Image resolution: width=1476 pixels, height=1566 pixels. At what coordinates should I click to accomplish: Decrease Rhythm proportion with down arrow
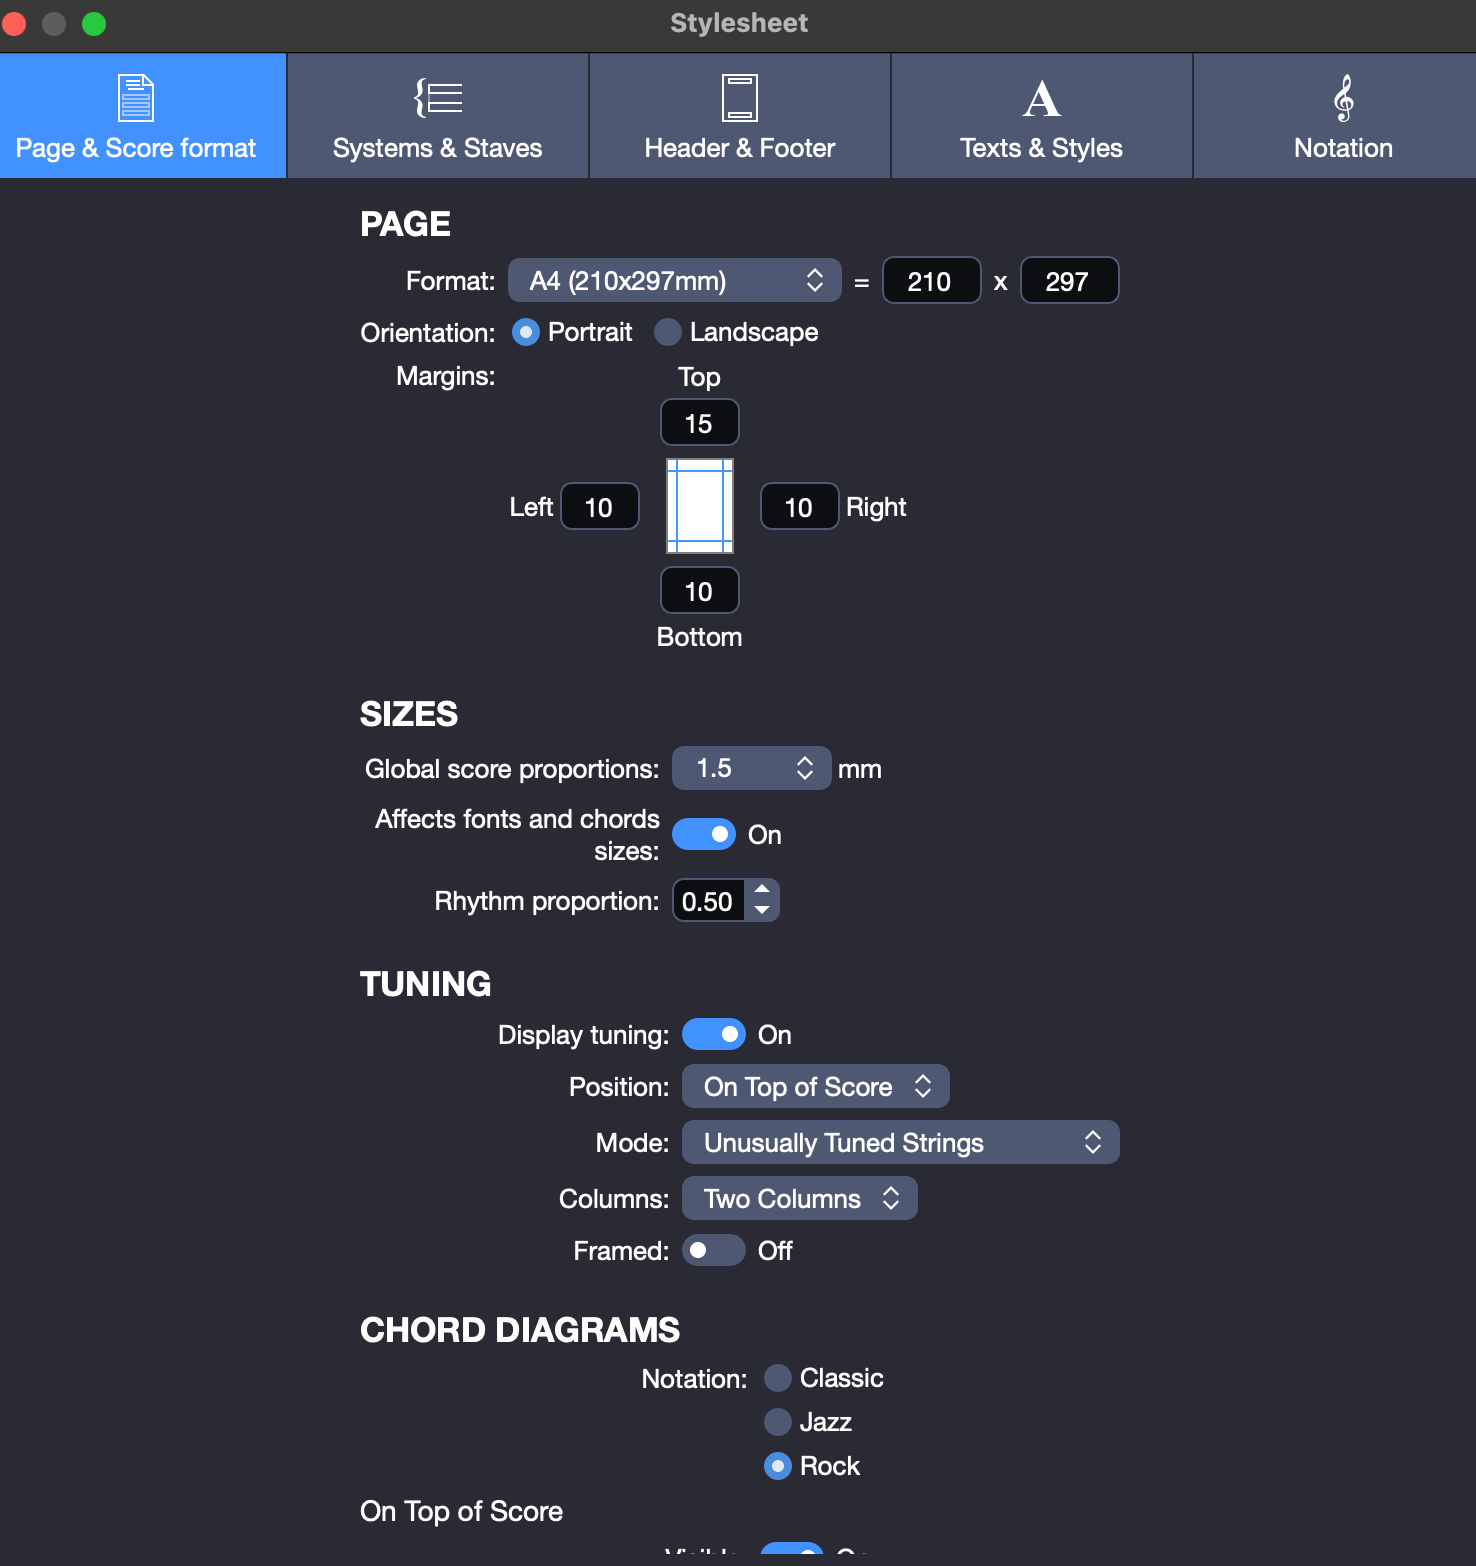click(762, 911)
